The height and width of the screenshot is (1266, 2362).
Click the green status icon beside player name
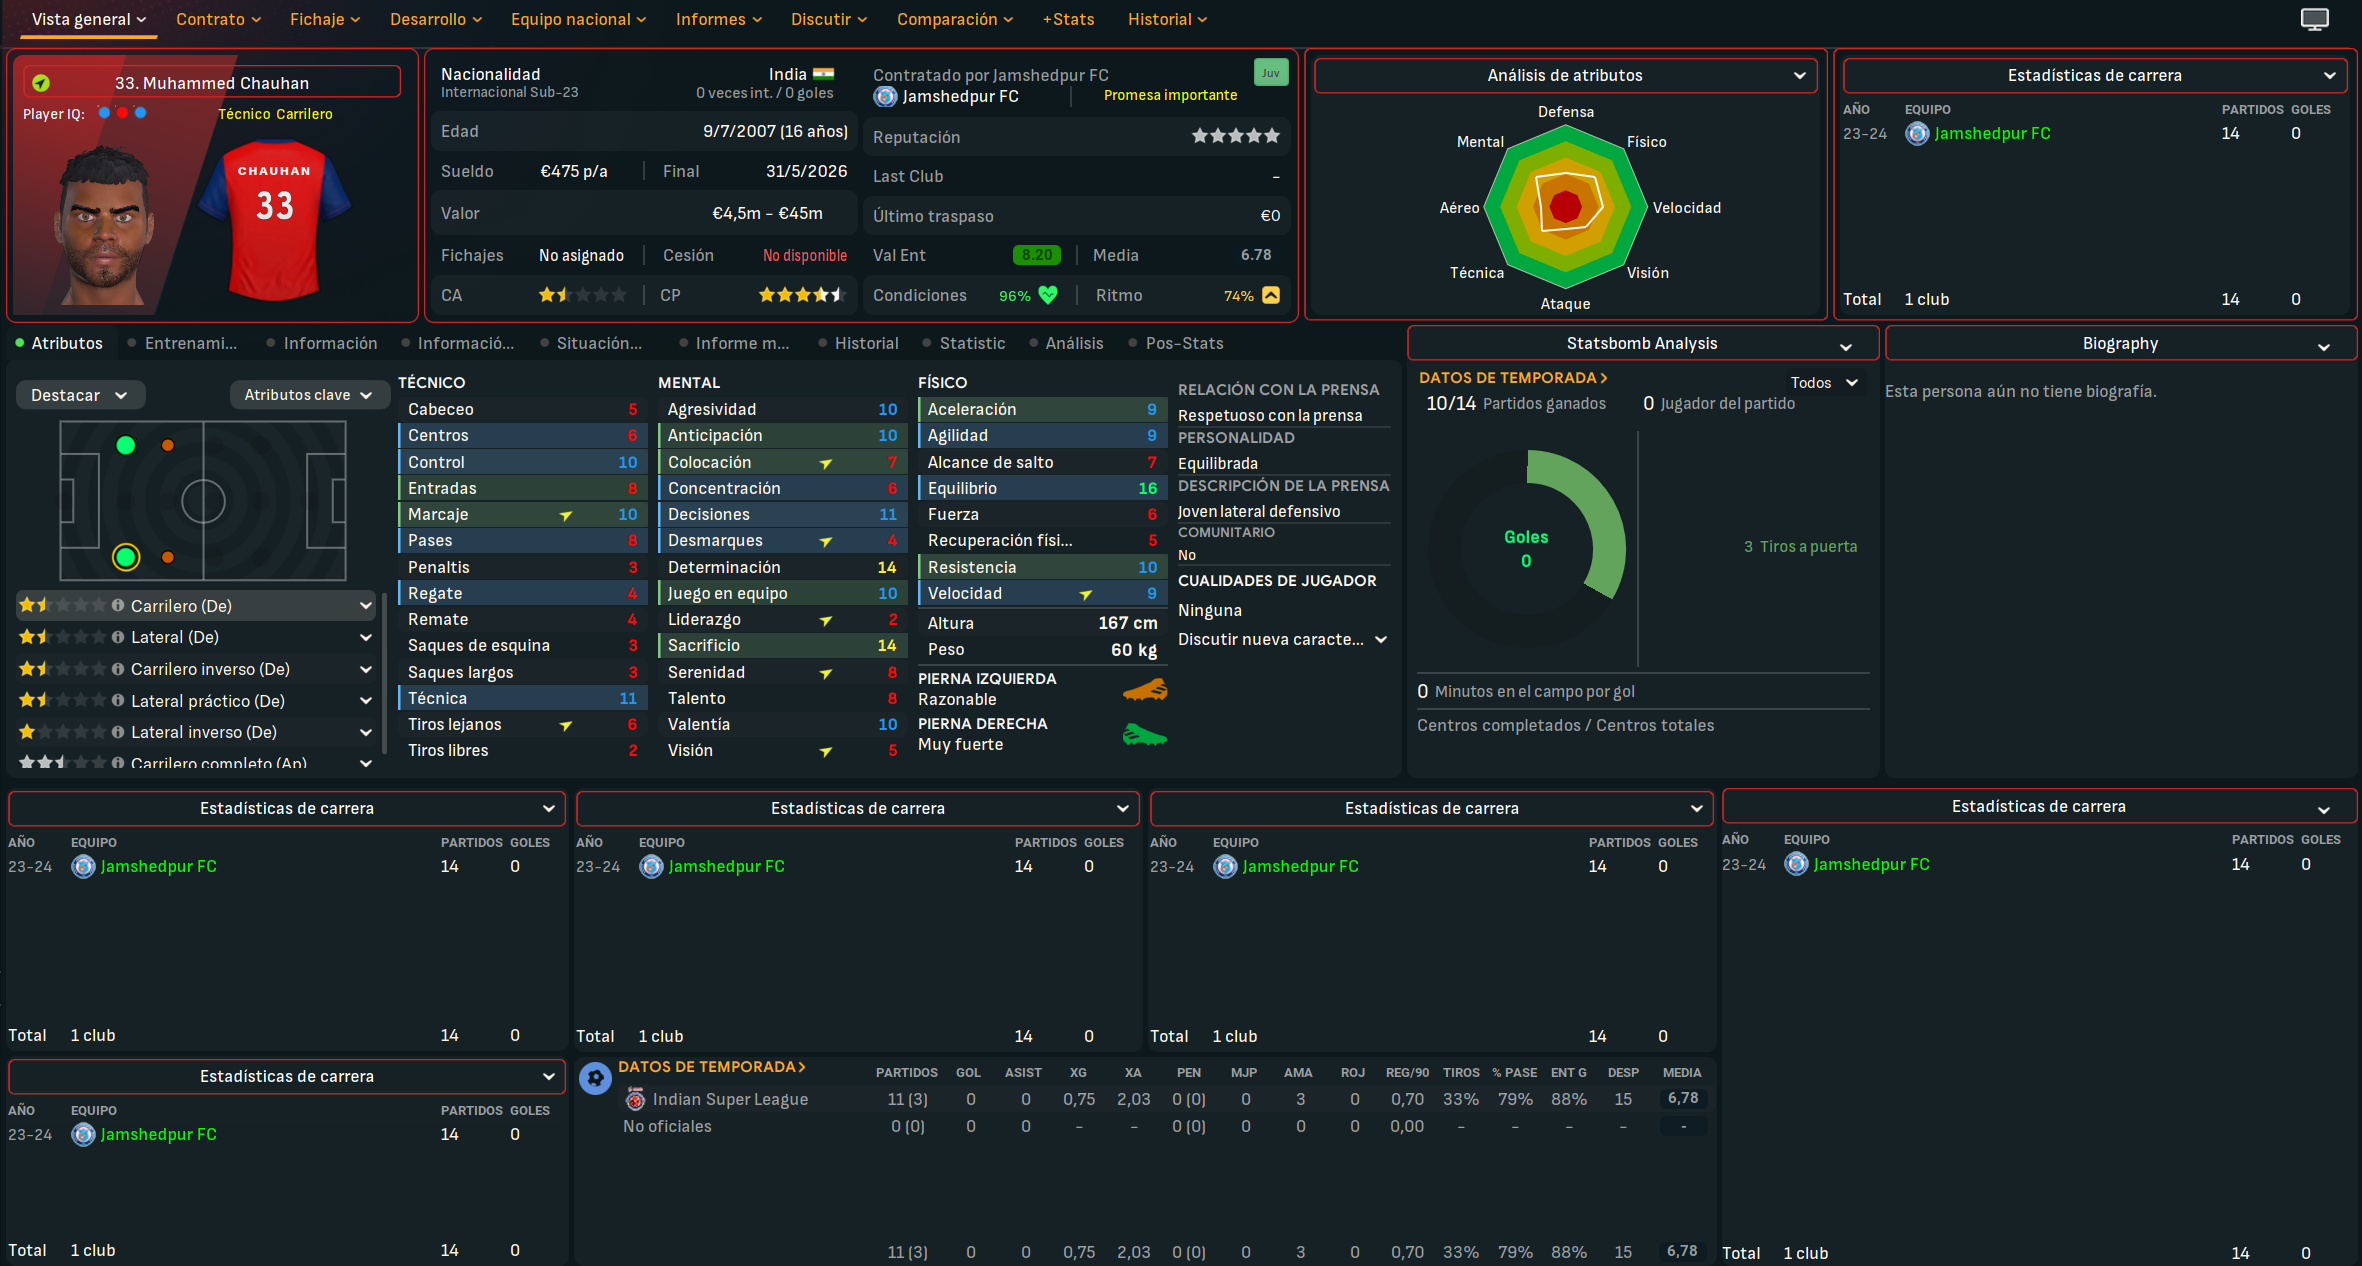(x=41, y=83)
